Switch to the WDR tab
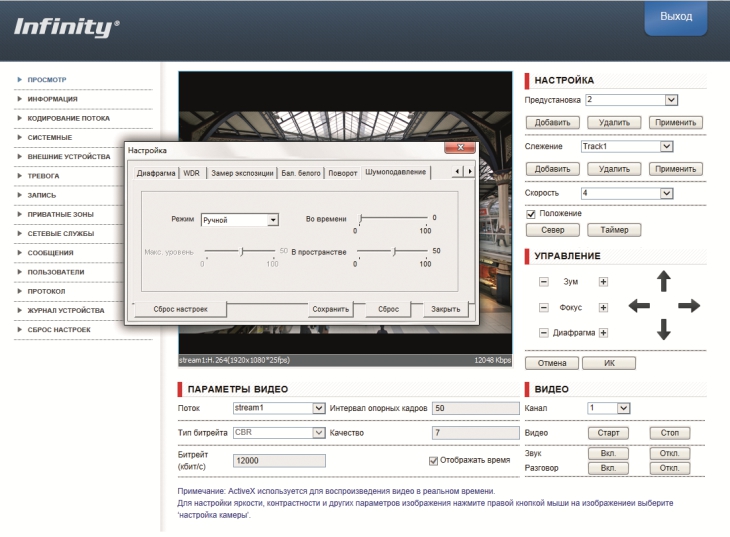The image size is (730, 537). (191, 173)
